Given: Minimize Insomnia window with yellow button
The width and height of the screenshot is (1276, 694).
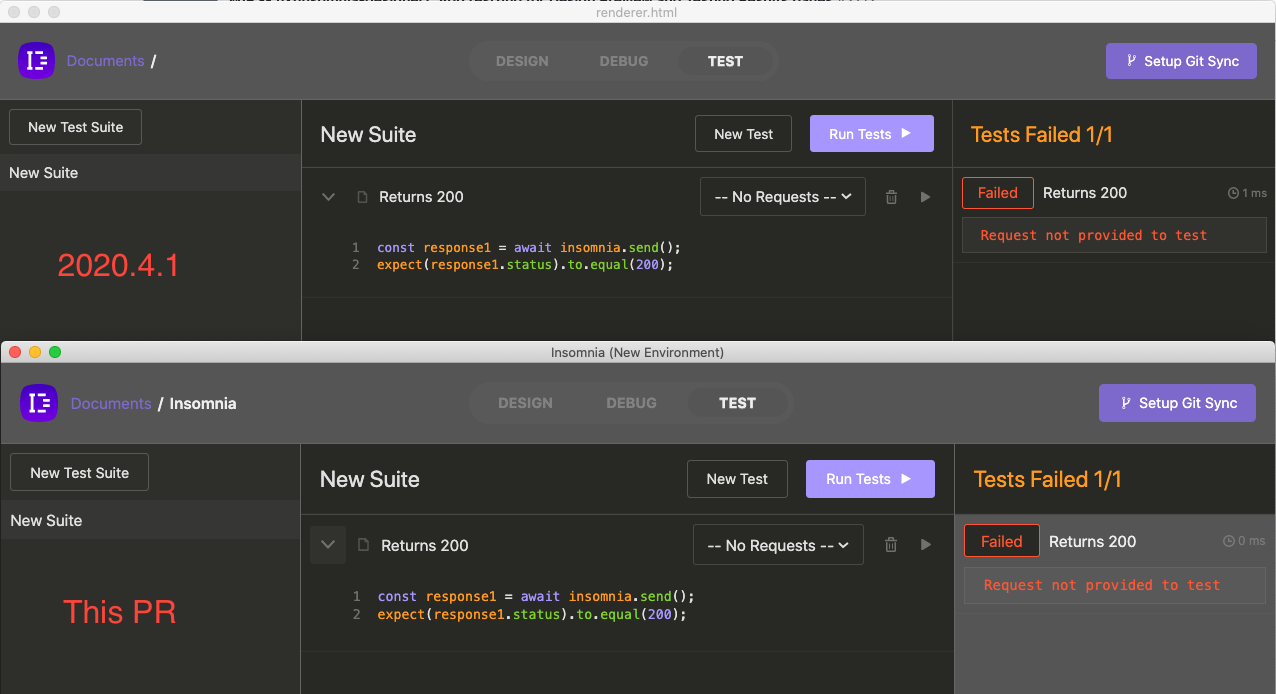Looking at the screenshot, I should [35, 352].
